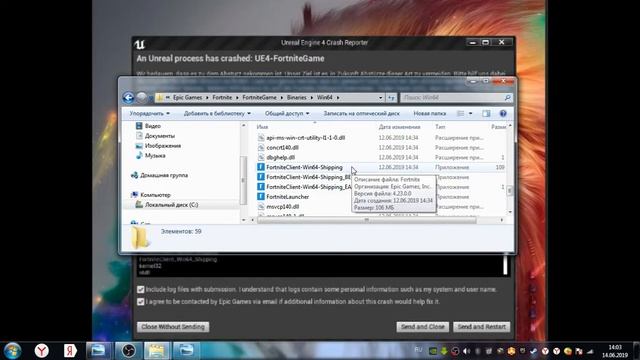Open Yandex Browser from the taskbar
This screenshot has width=640, height=360.
tap(41, 351)
